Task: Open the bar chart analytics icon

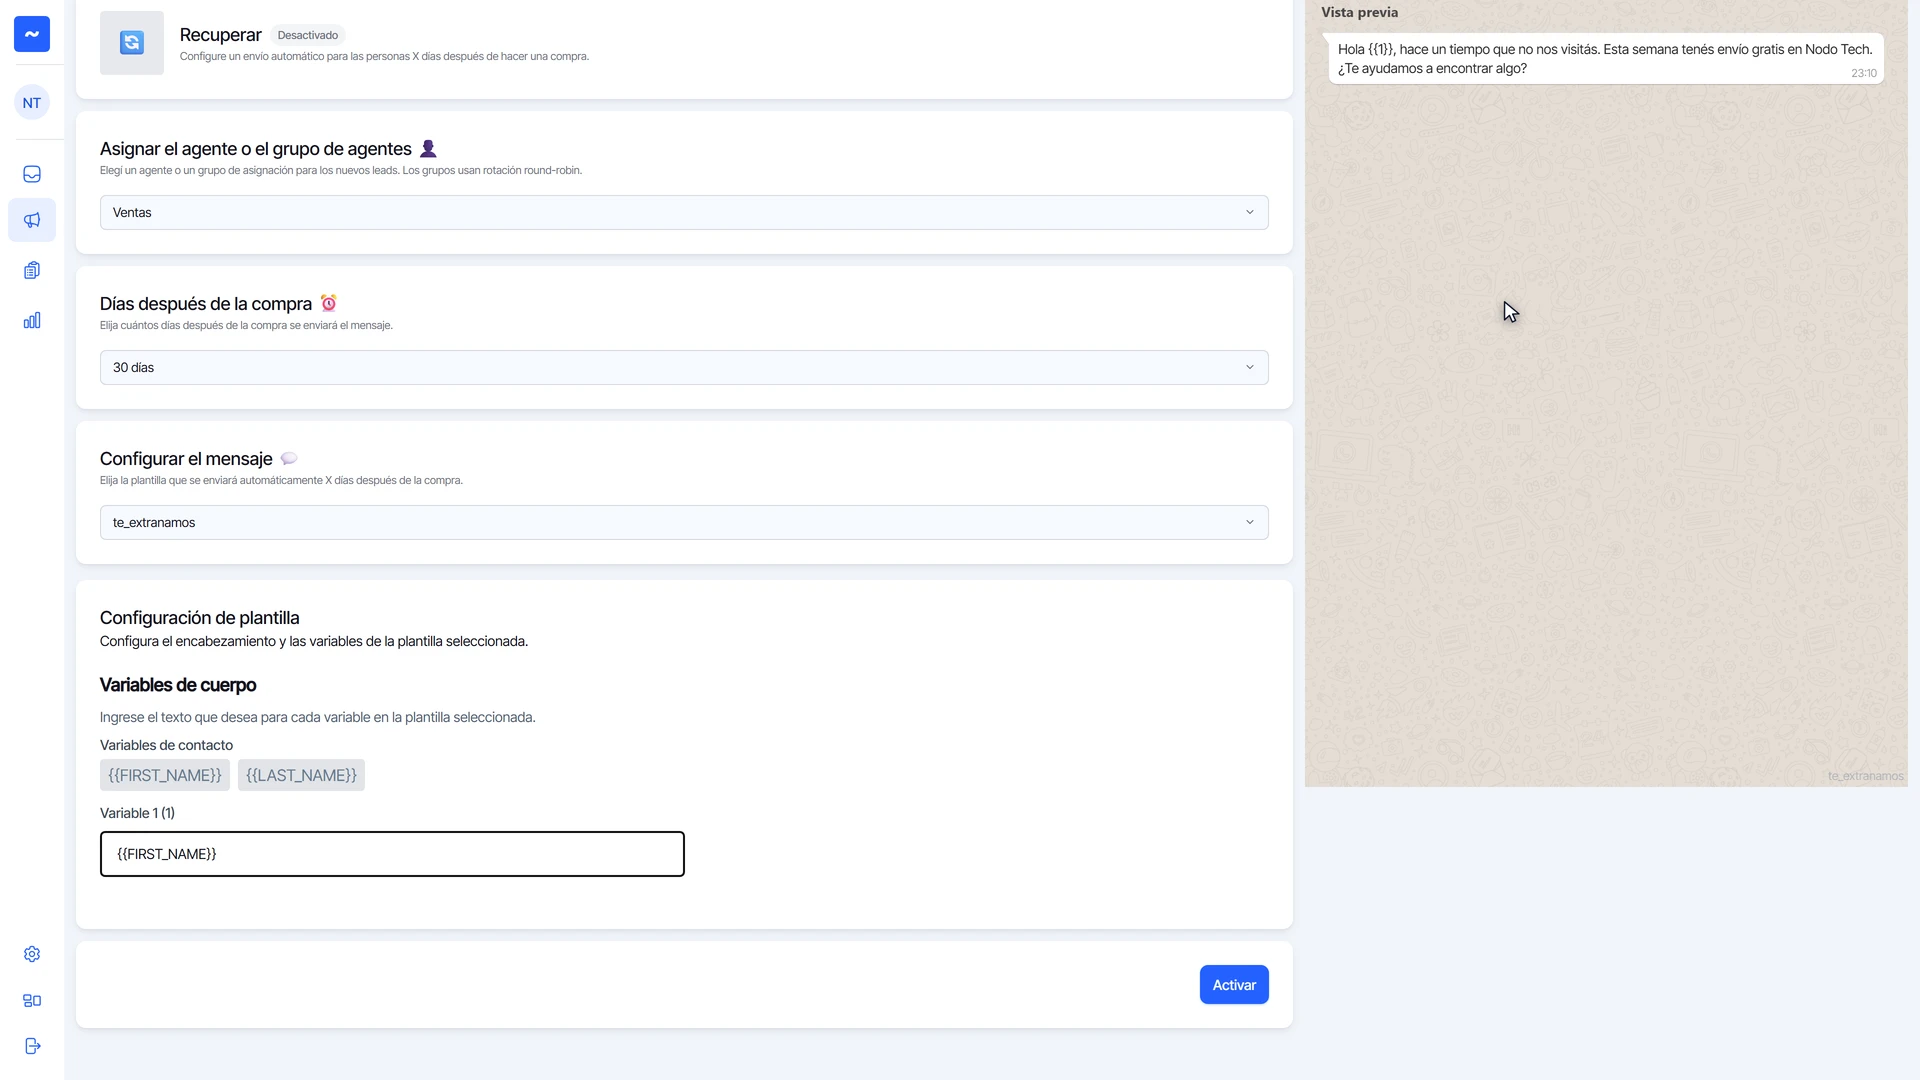Action: click(x=32, y=320)
